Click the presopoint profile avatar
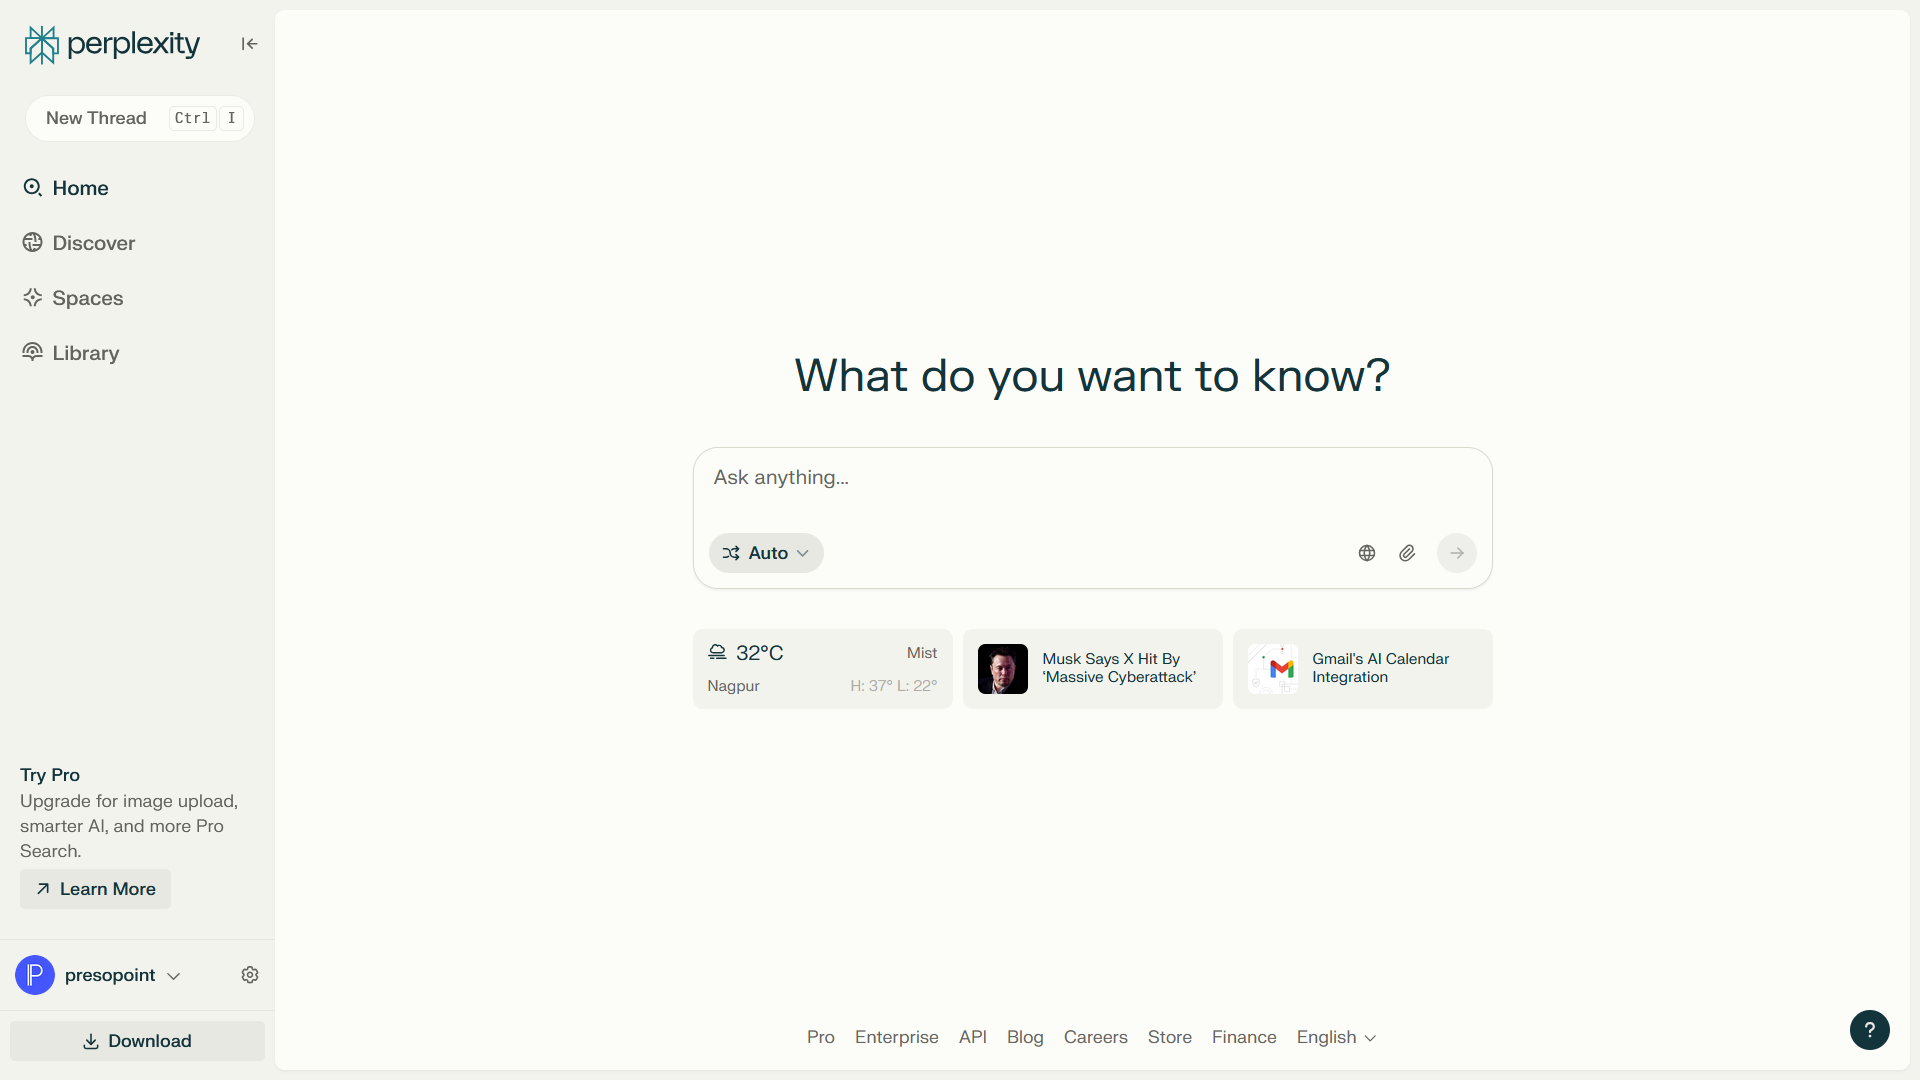Screen dimensions: 1920x1080 click(x=35, y=975)
